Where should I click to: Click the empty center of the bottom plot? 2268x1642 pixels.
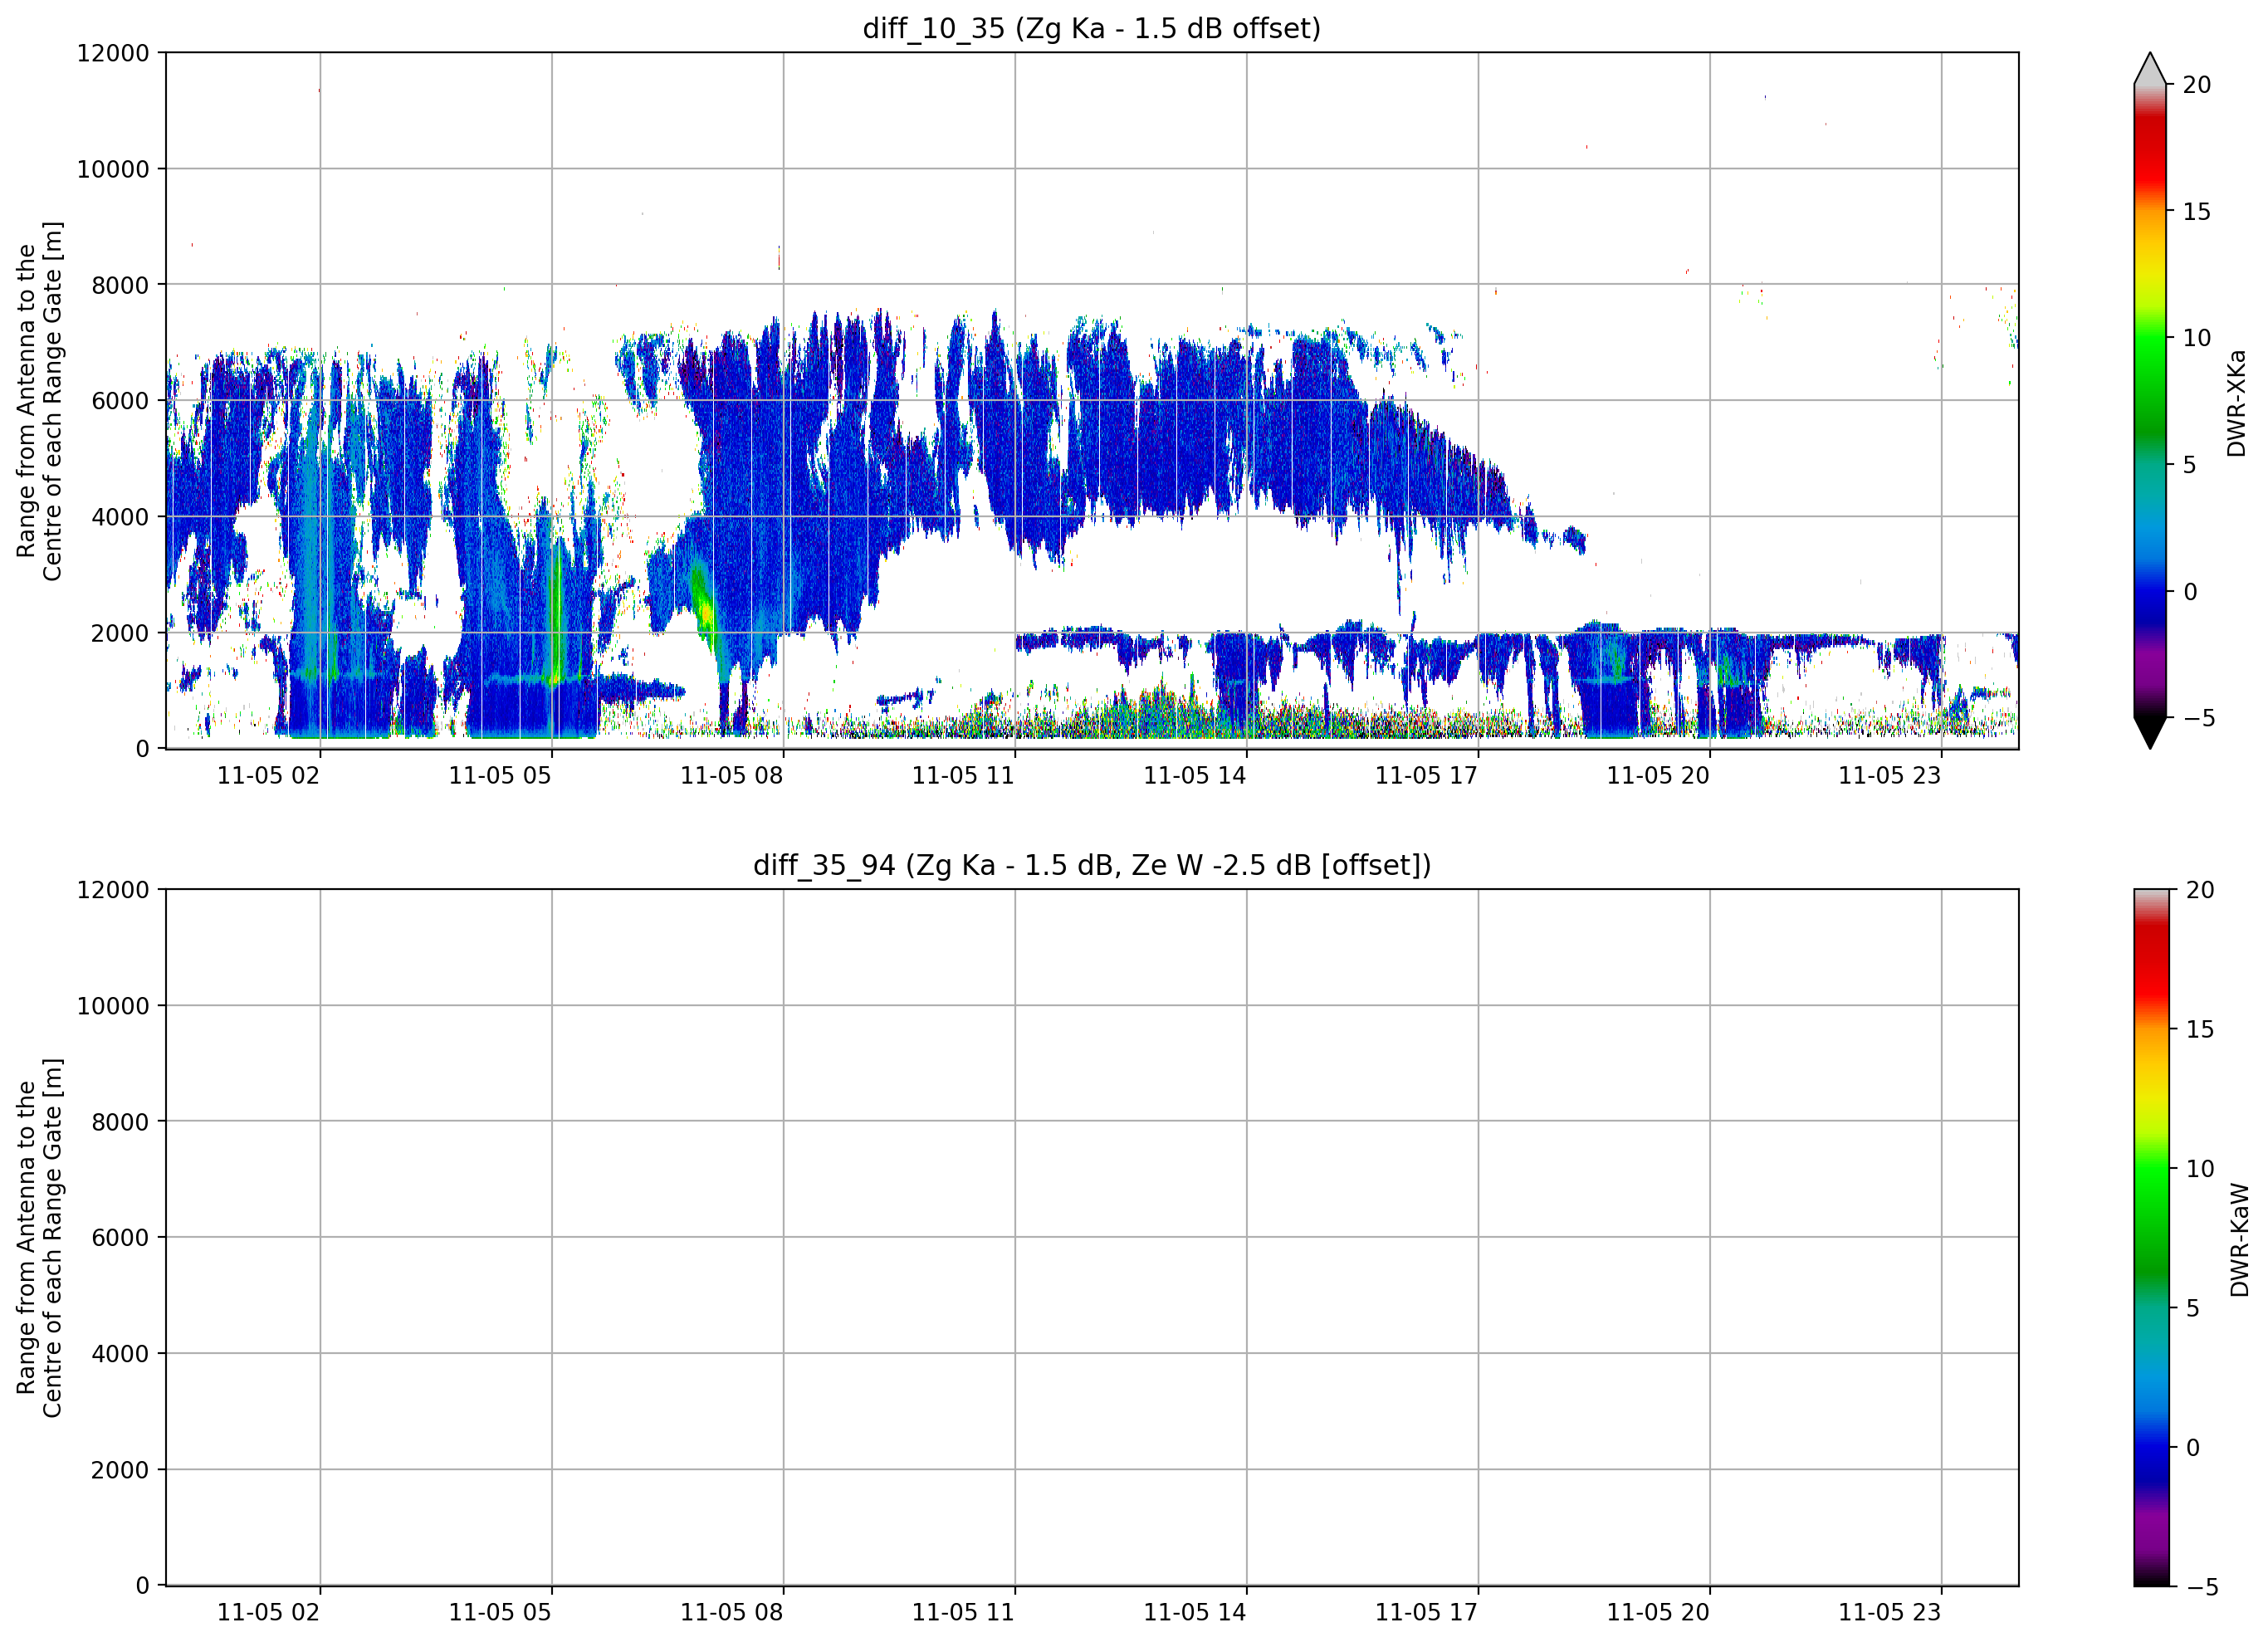coord(1092,1238)
